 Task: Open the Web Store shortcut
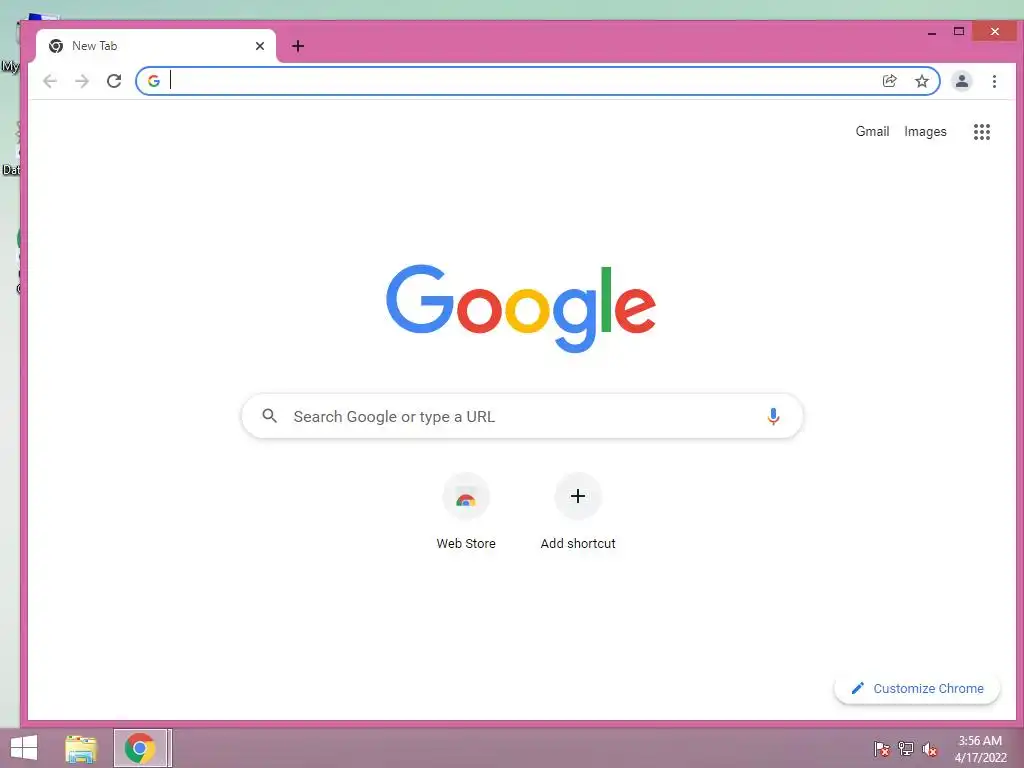(466, 513)
